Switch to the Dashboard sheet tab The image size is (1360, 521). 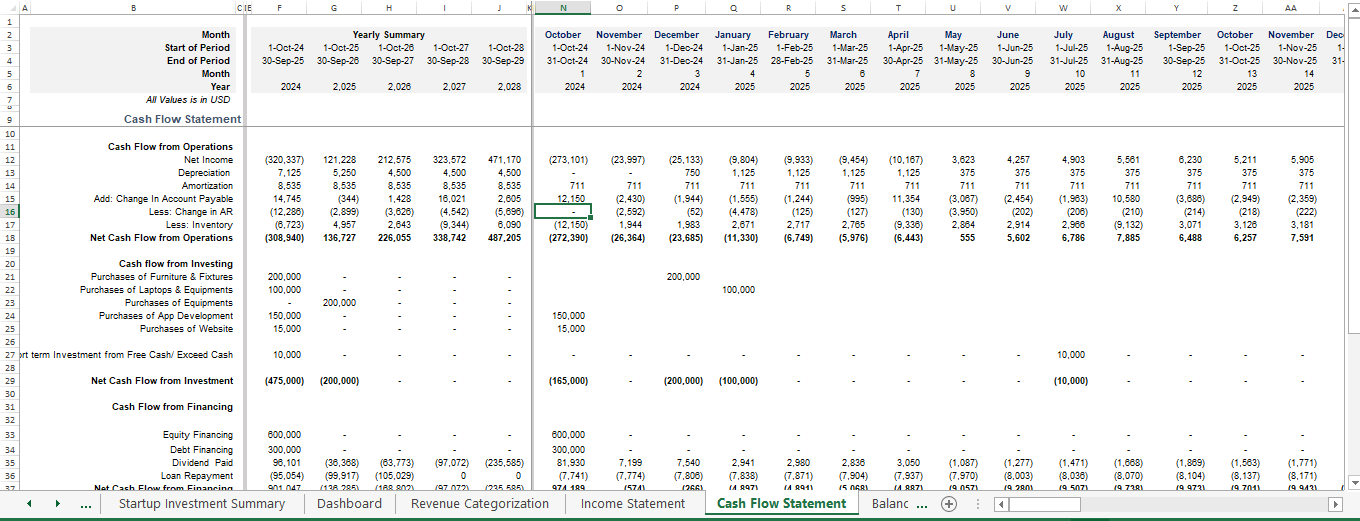click(x=349, y=504)
